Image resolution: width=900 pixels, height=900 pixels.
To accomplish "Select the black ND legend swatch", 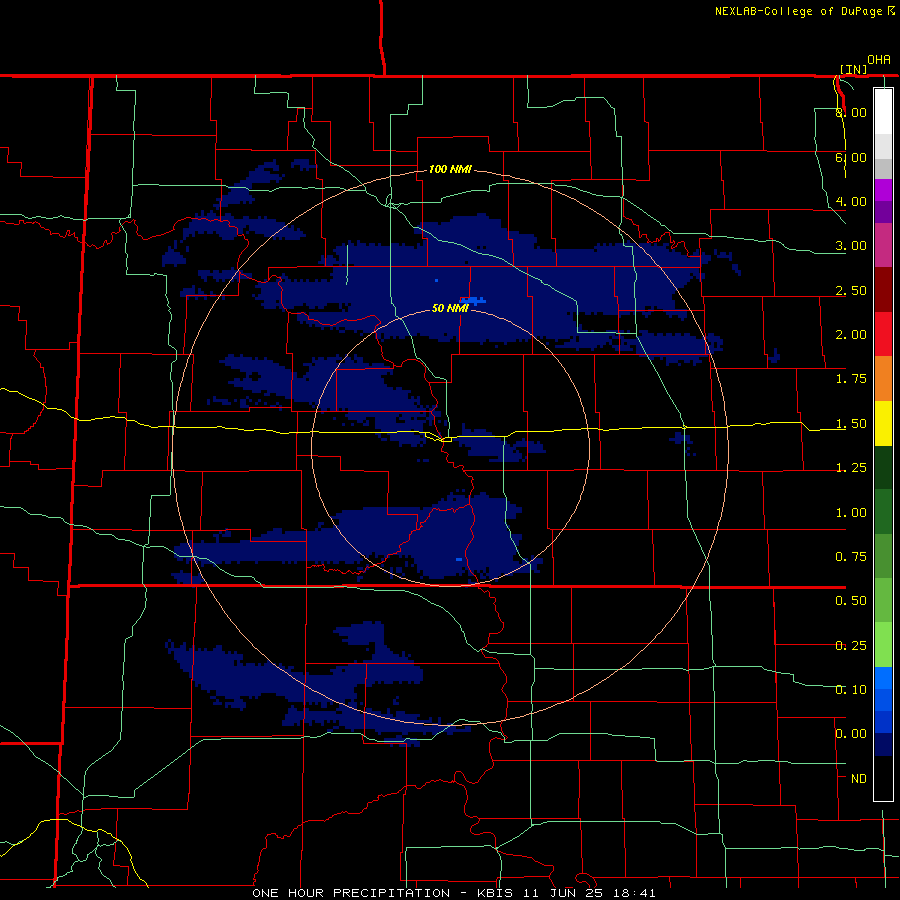I will 883,778.
